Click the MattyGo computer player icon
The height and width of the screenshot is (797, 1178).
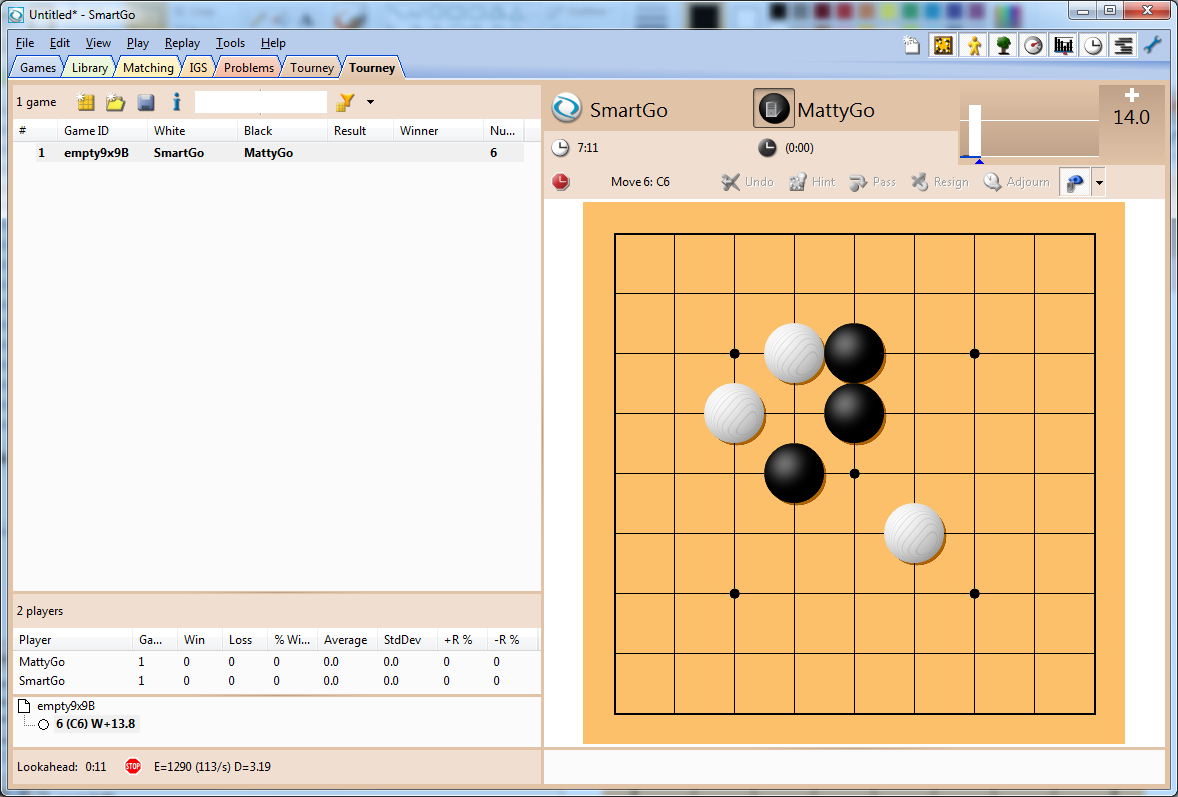coord(773,108)
